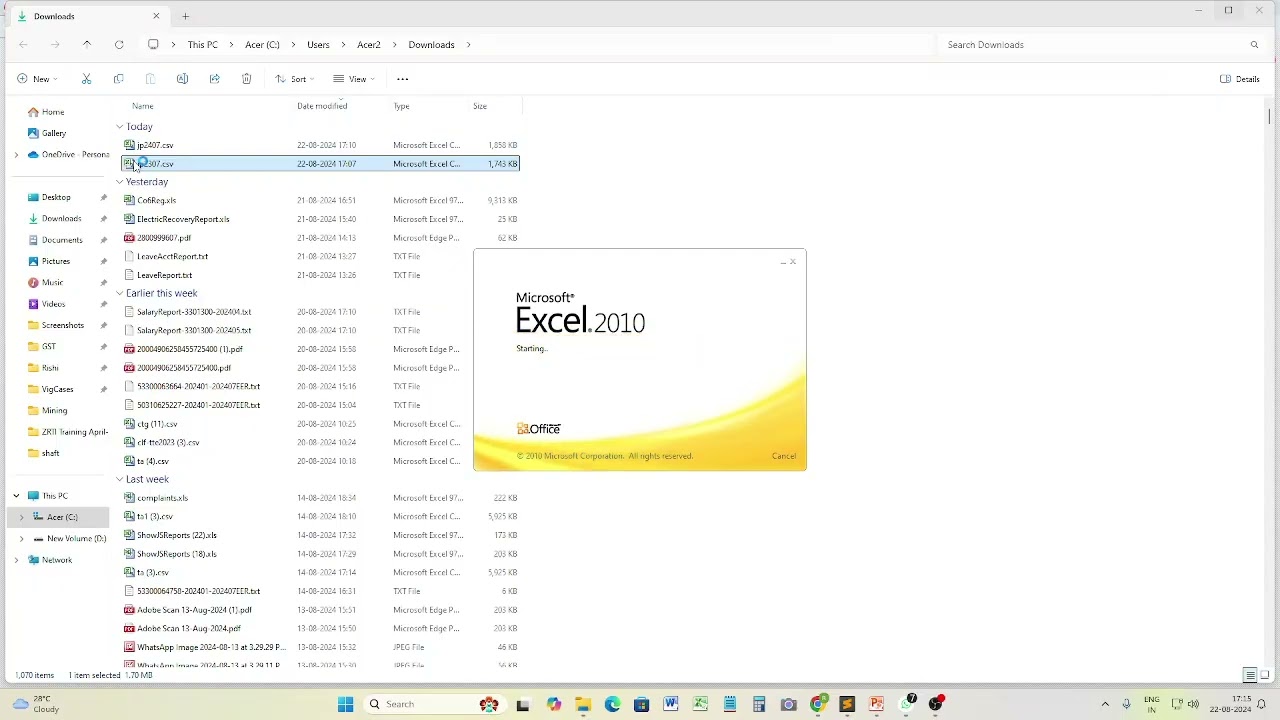Add a new Explorer tab
Viewport: 1280px width, 720px height.
(x=185, y=16)
